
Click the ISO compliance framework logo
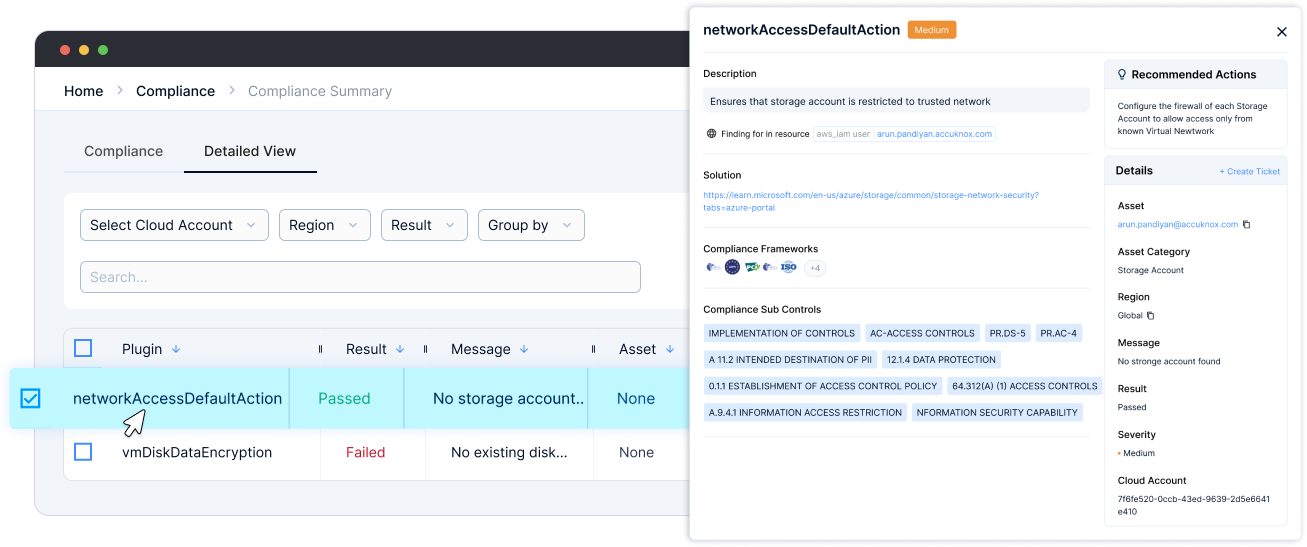789,267
